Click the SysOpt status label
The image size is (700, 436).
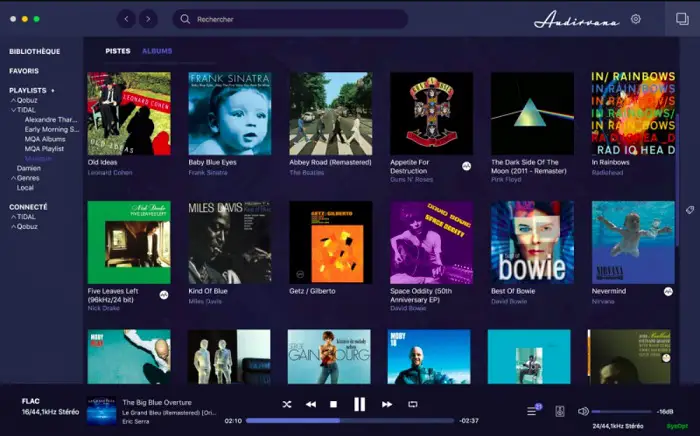(x=677, y=427)
